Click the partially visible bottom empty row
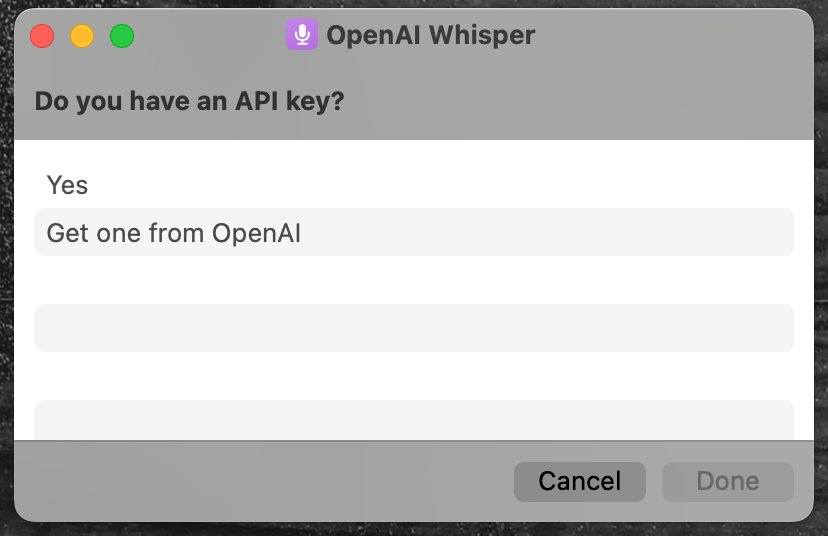This screenshot has width=828, height=536. 414,420
